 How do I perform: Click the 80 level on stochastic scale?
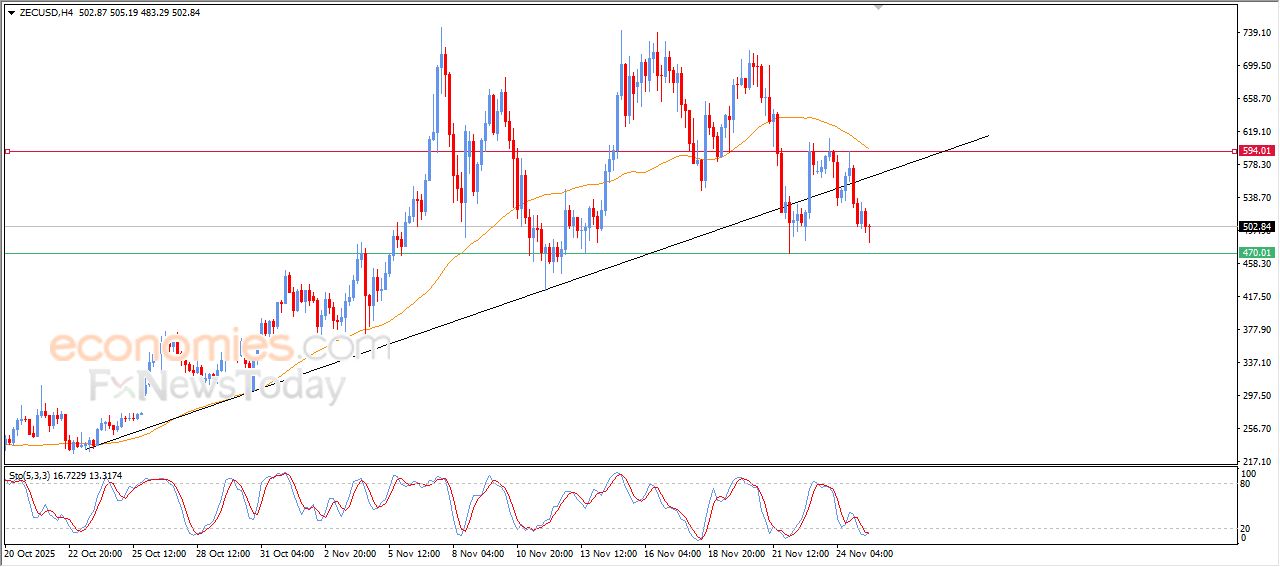(1247, 484)
